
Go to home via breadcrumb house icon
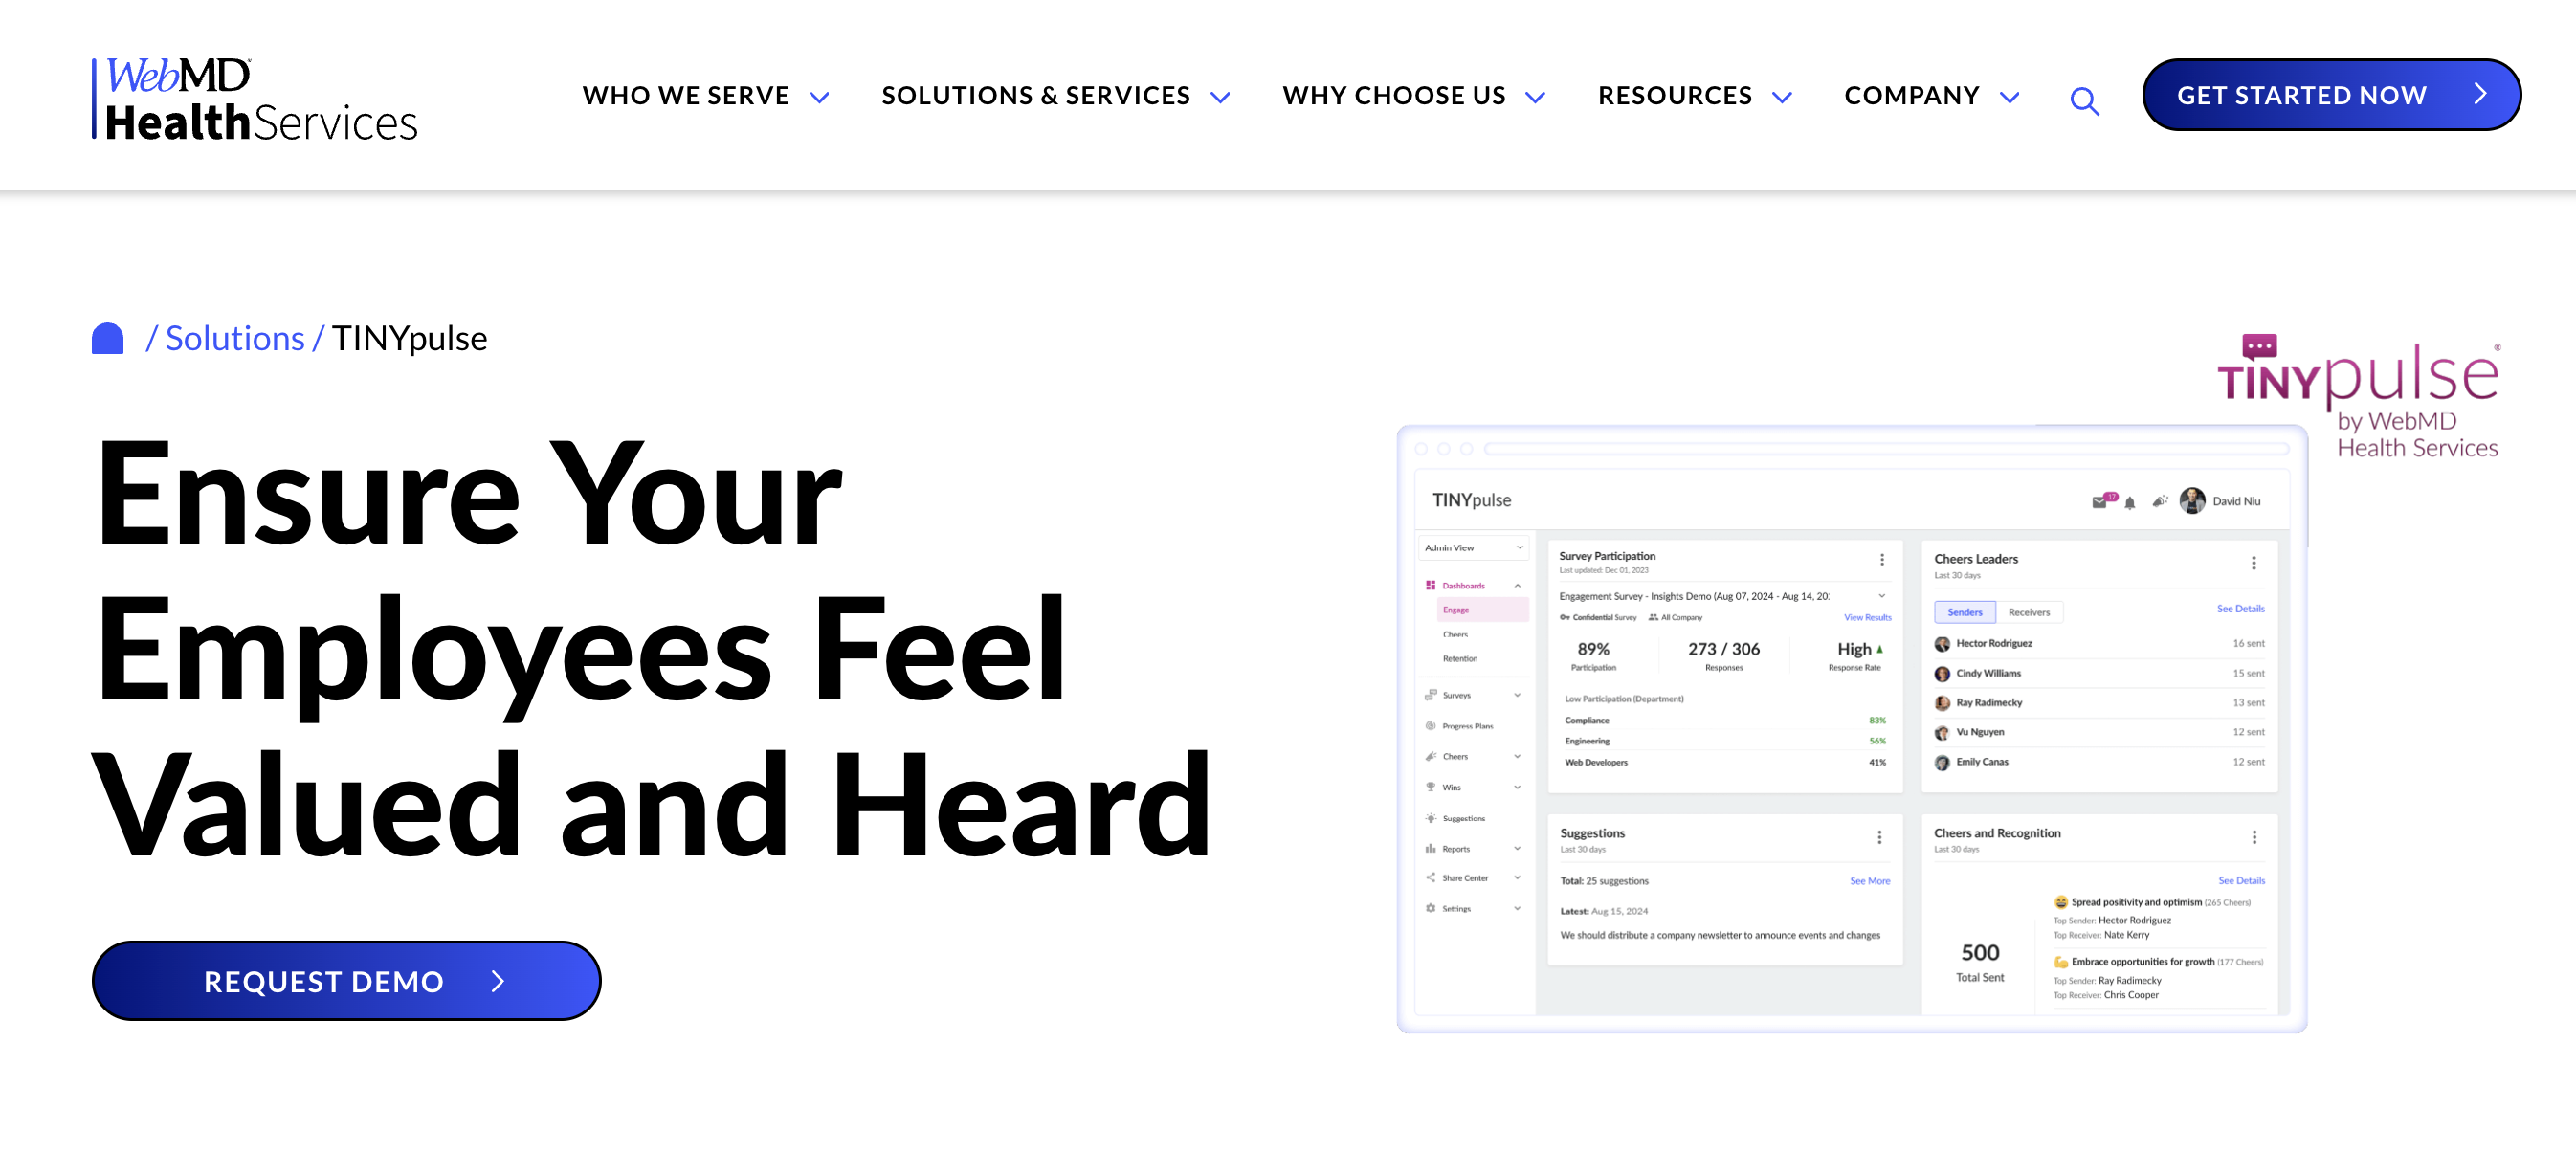[x=107, y=338]
